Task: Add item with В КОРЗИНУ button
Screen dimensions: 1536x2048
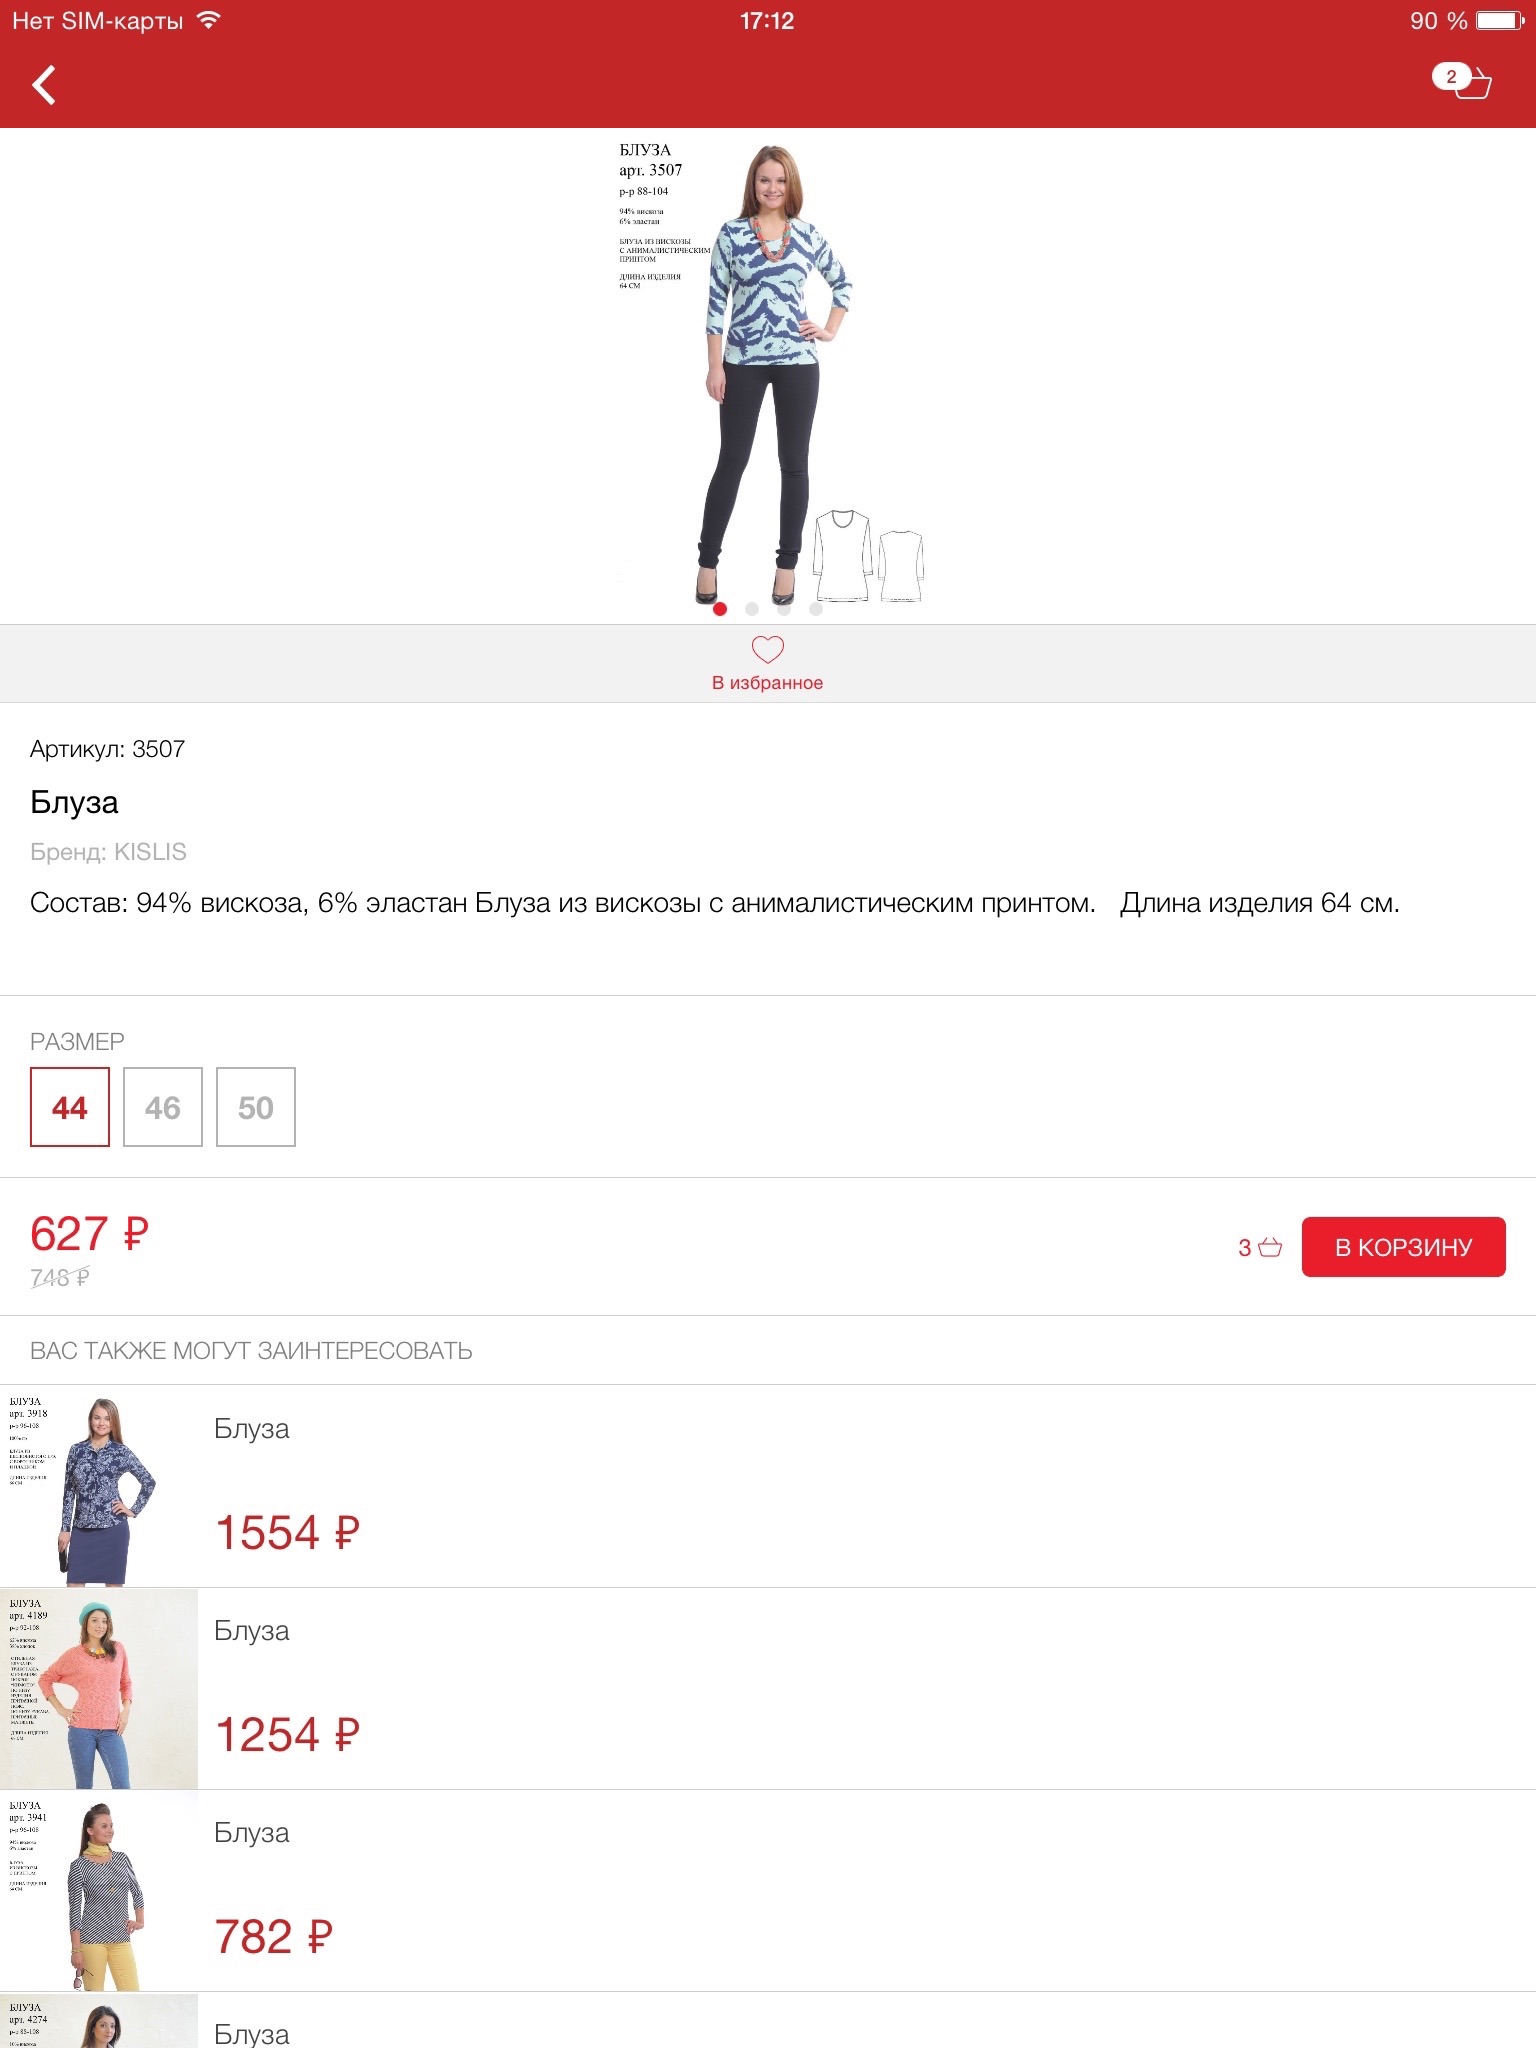Action: tap(1403, 1247)
